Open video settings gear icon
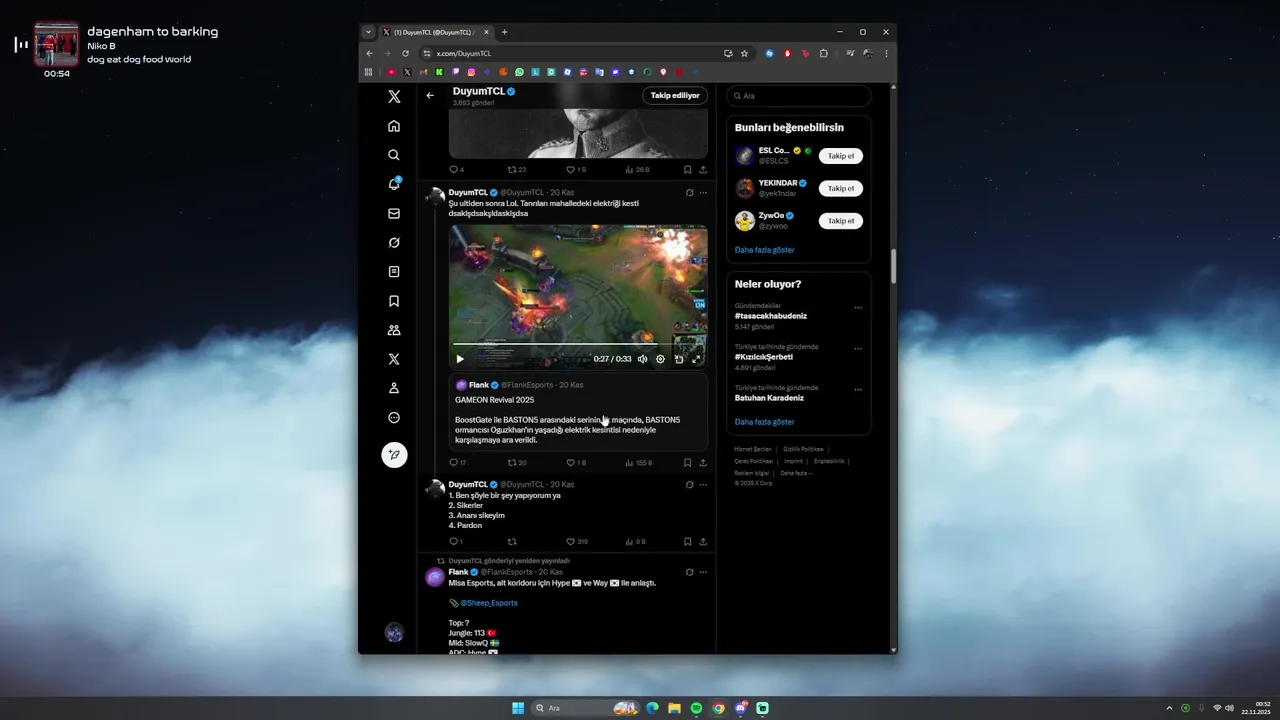The width and height of the screenshot is (1280, 720). [660, 359]
